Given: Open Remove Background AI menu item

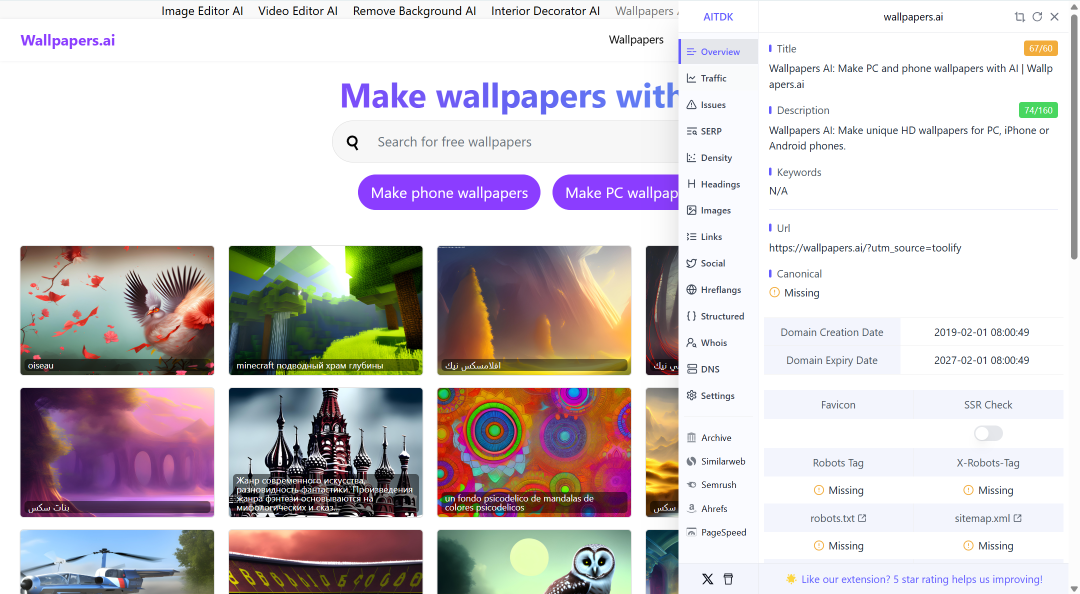Looking at the screenshot, I should 414,11.
